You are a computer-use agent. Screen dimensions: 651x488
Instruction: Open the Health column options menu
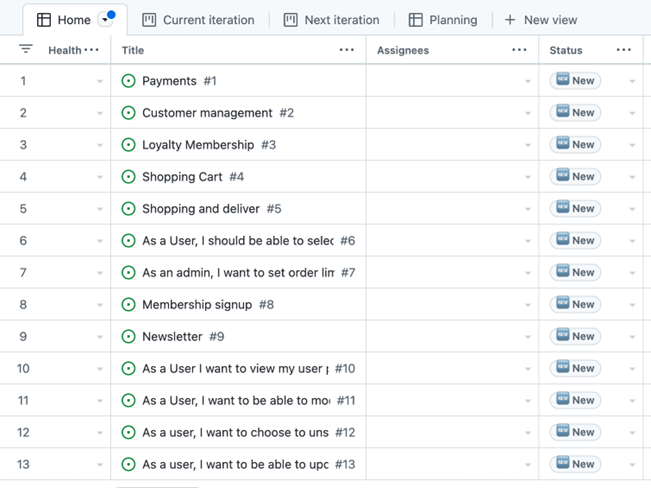91,50
